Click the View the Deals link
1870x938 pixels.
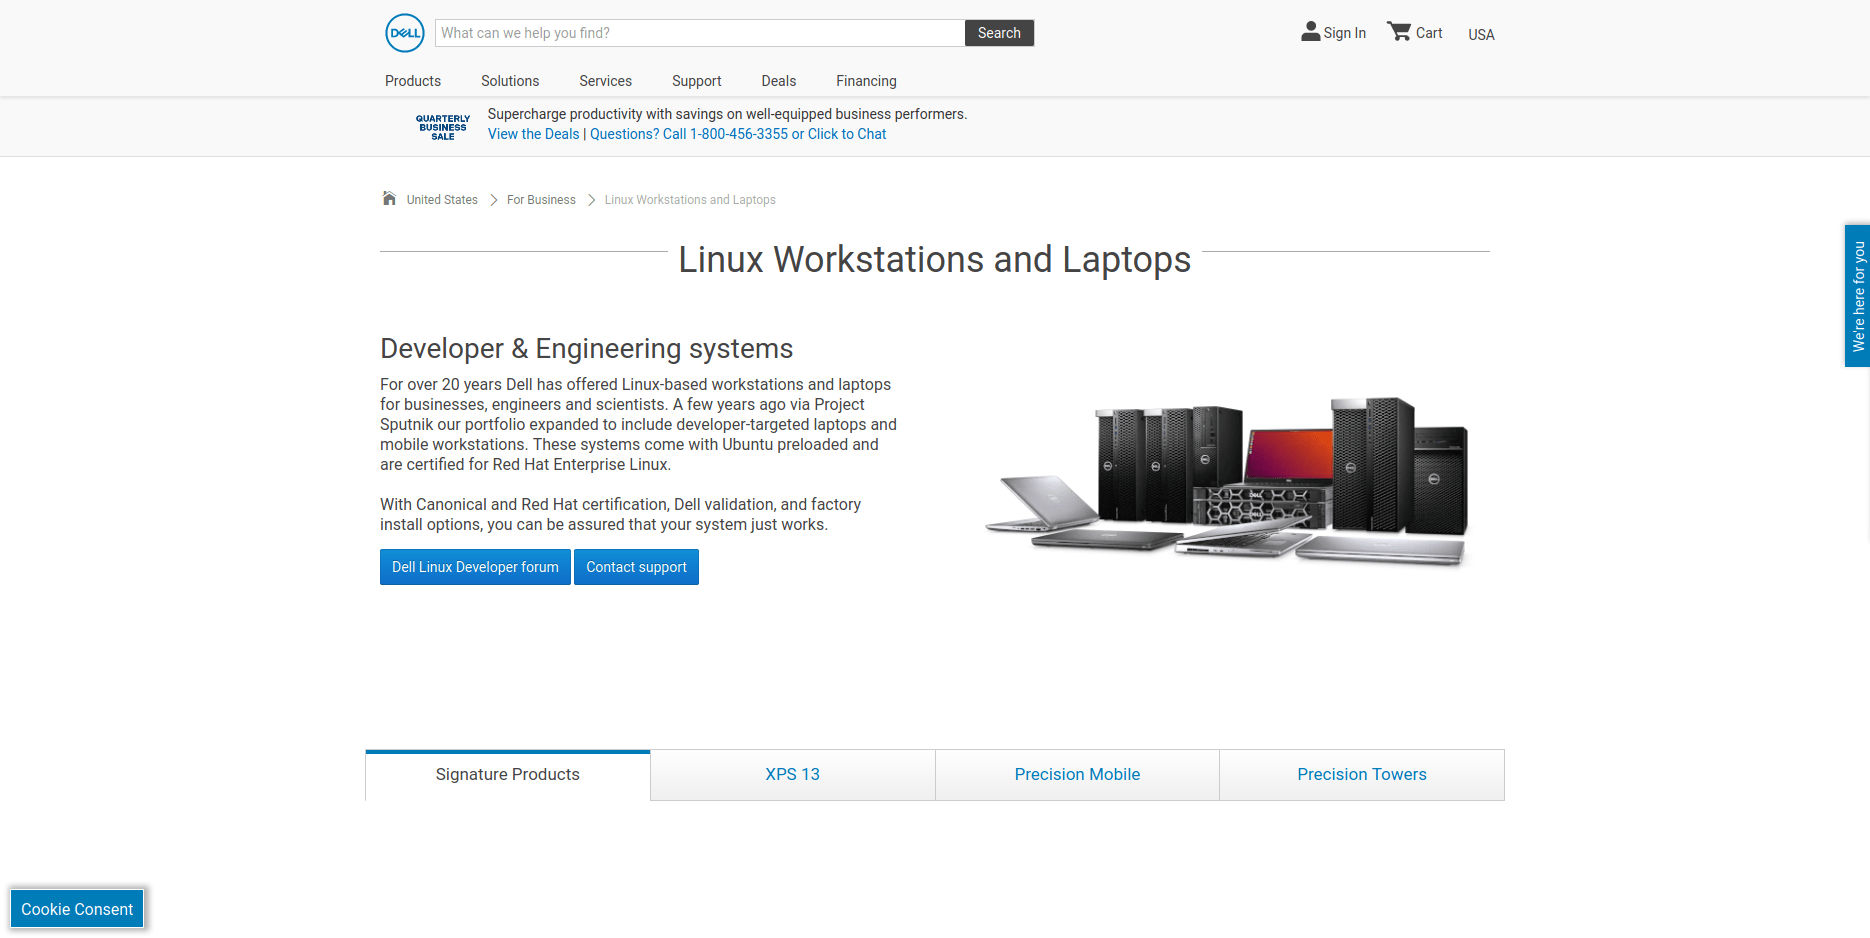[x=534, y=134]
